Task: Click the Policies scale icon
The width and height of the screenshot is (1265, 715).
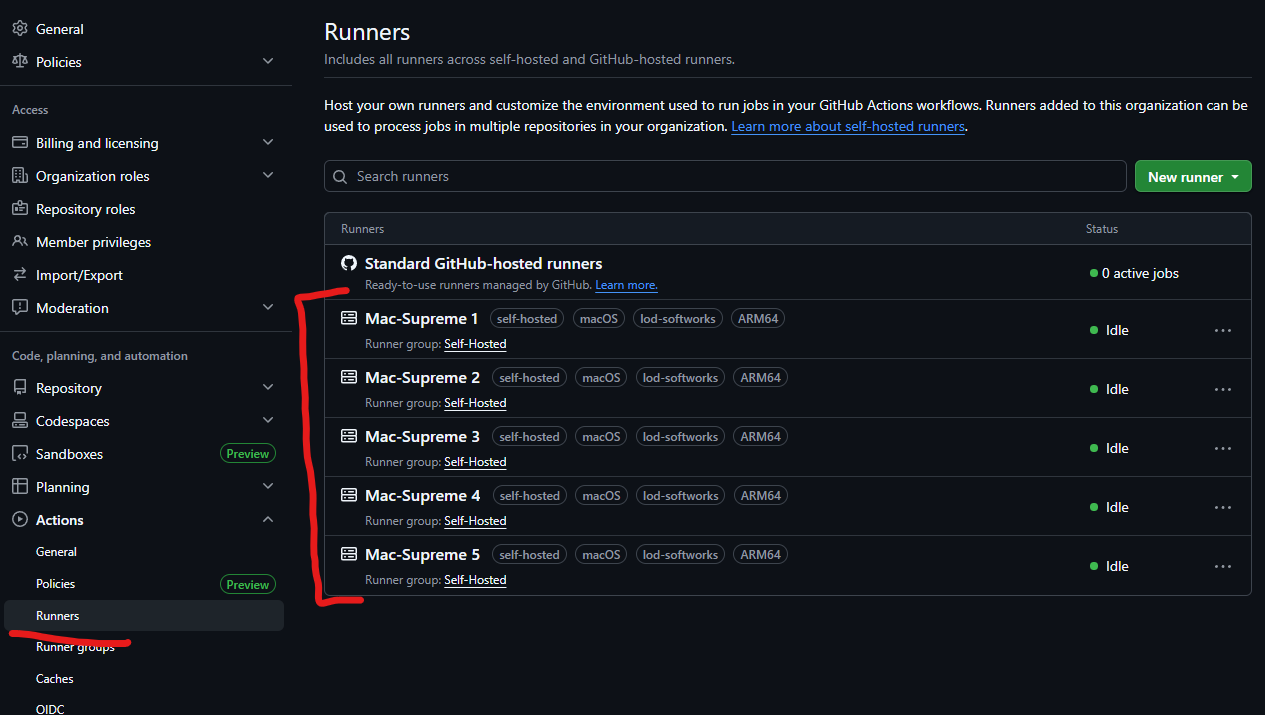Action: (x=19, y=61)
